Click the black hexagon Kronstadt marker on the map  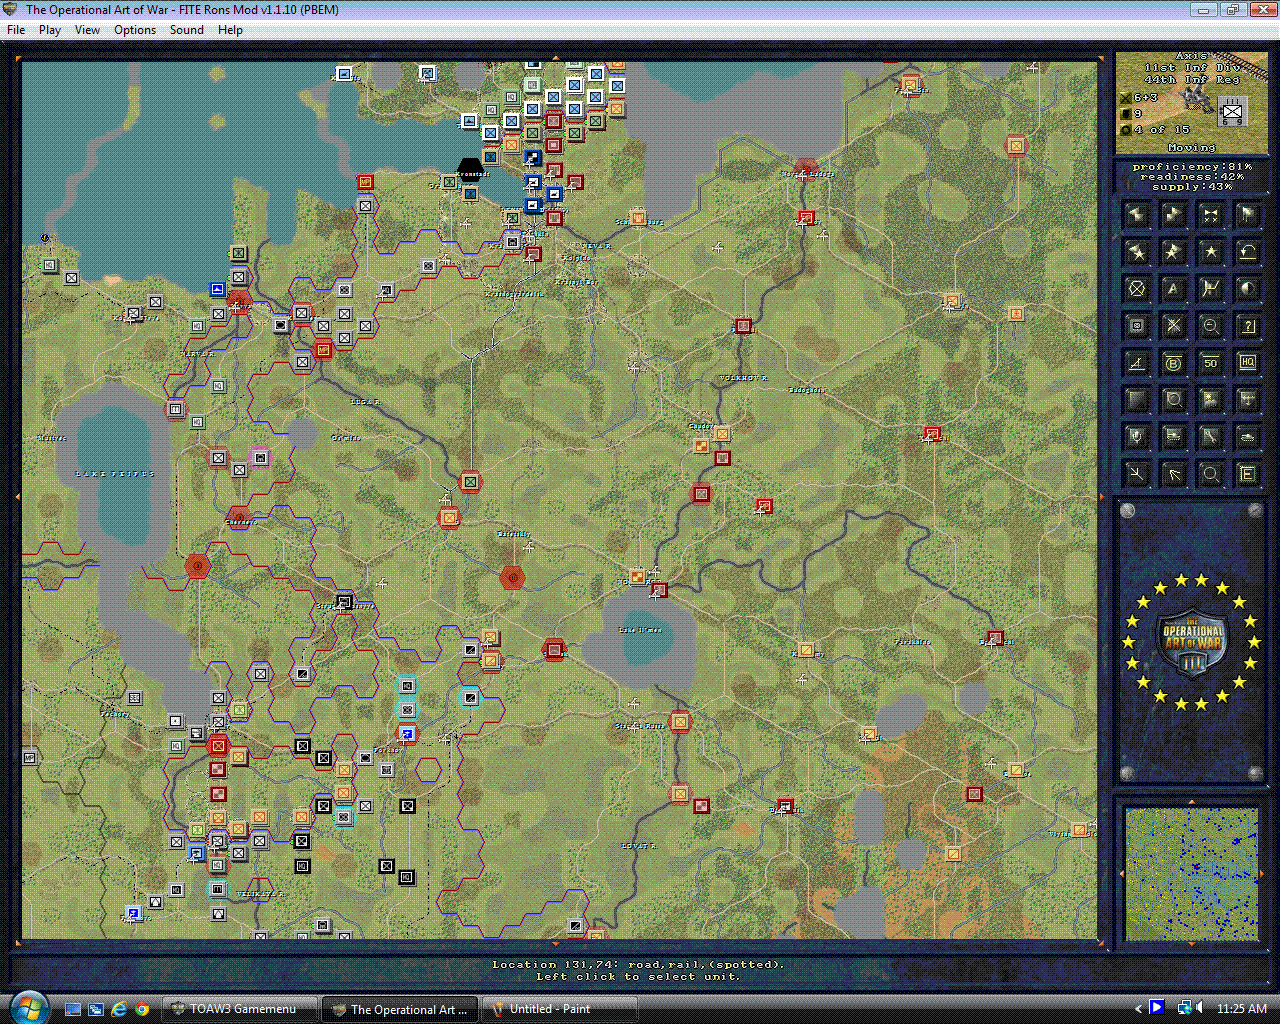469,171
